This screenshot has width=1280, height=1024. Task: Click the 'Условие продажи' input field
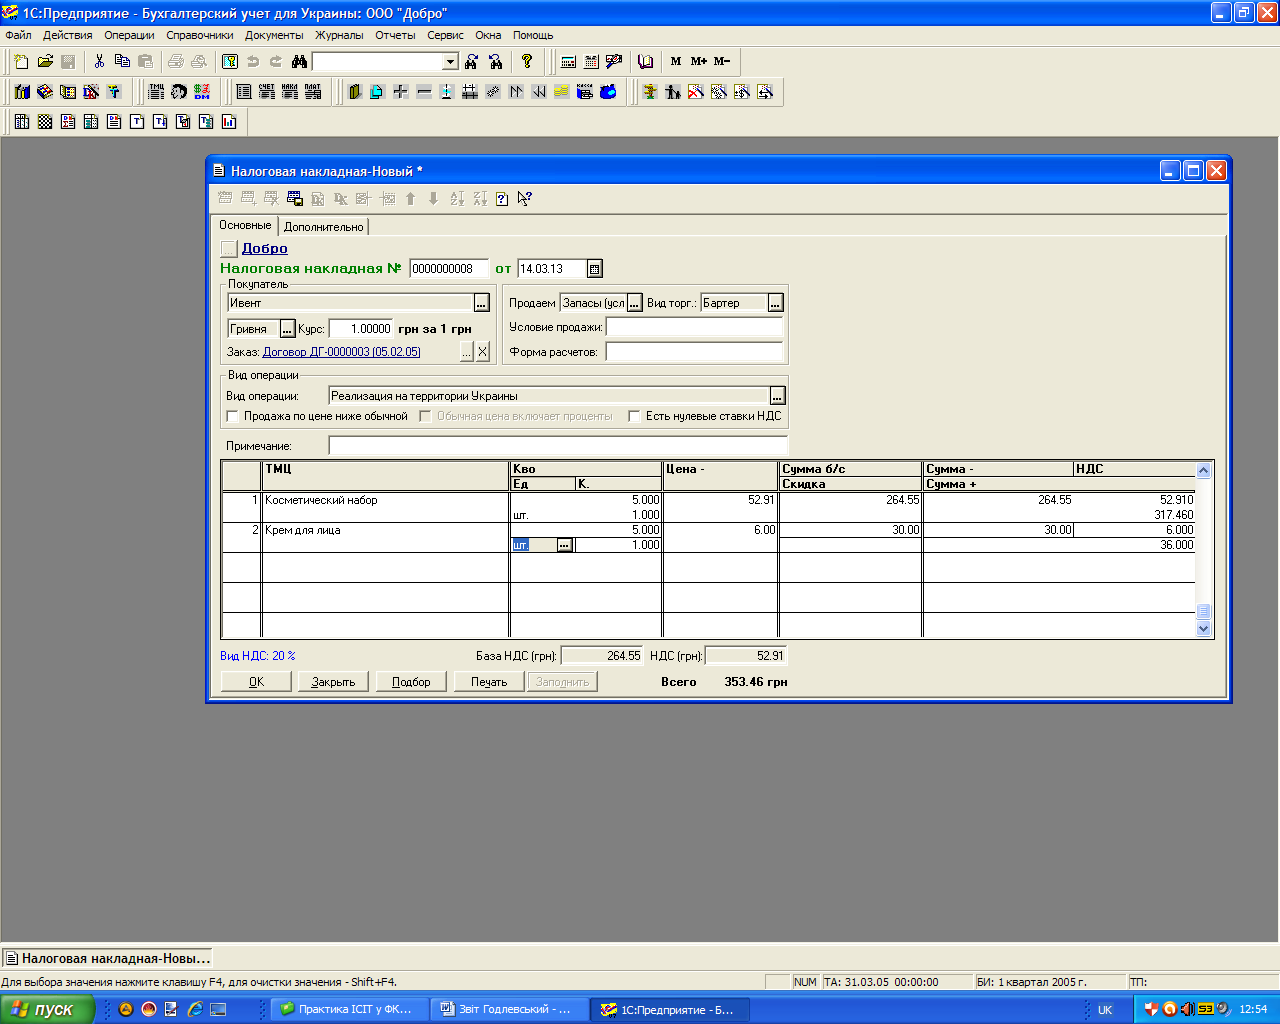[x=694, y=327]
